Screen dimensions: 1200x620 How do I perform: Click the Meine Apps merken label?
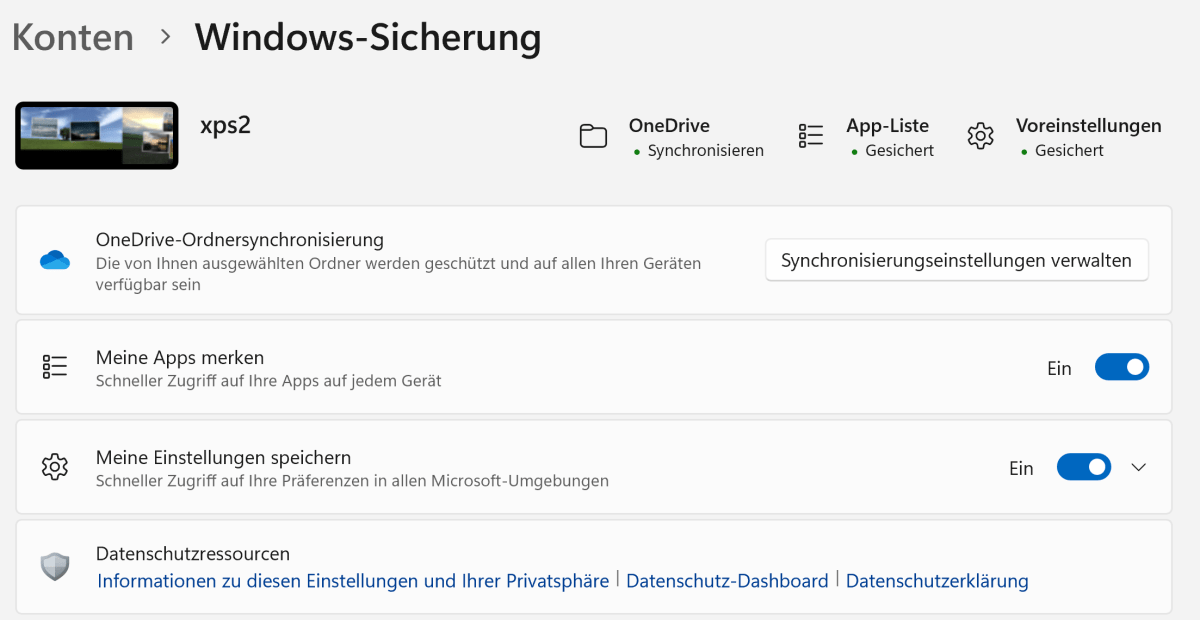click(x=180, y=357)
